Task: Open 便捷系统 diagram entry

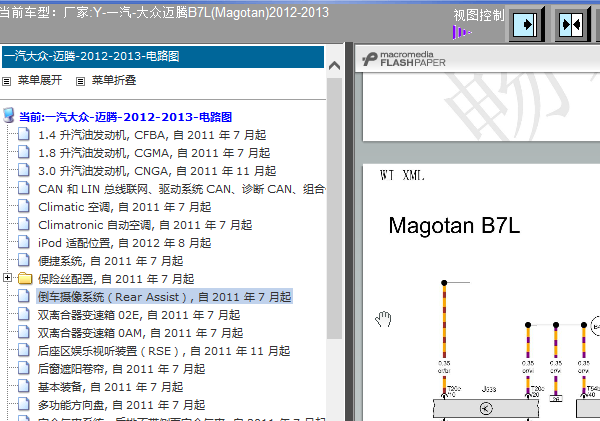Action: click(111, 261)
